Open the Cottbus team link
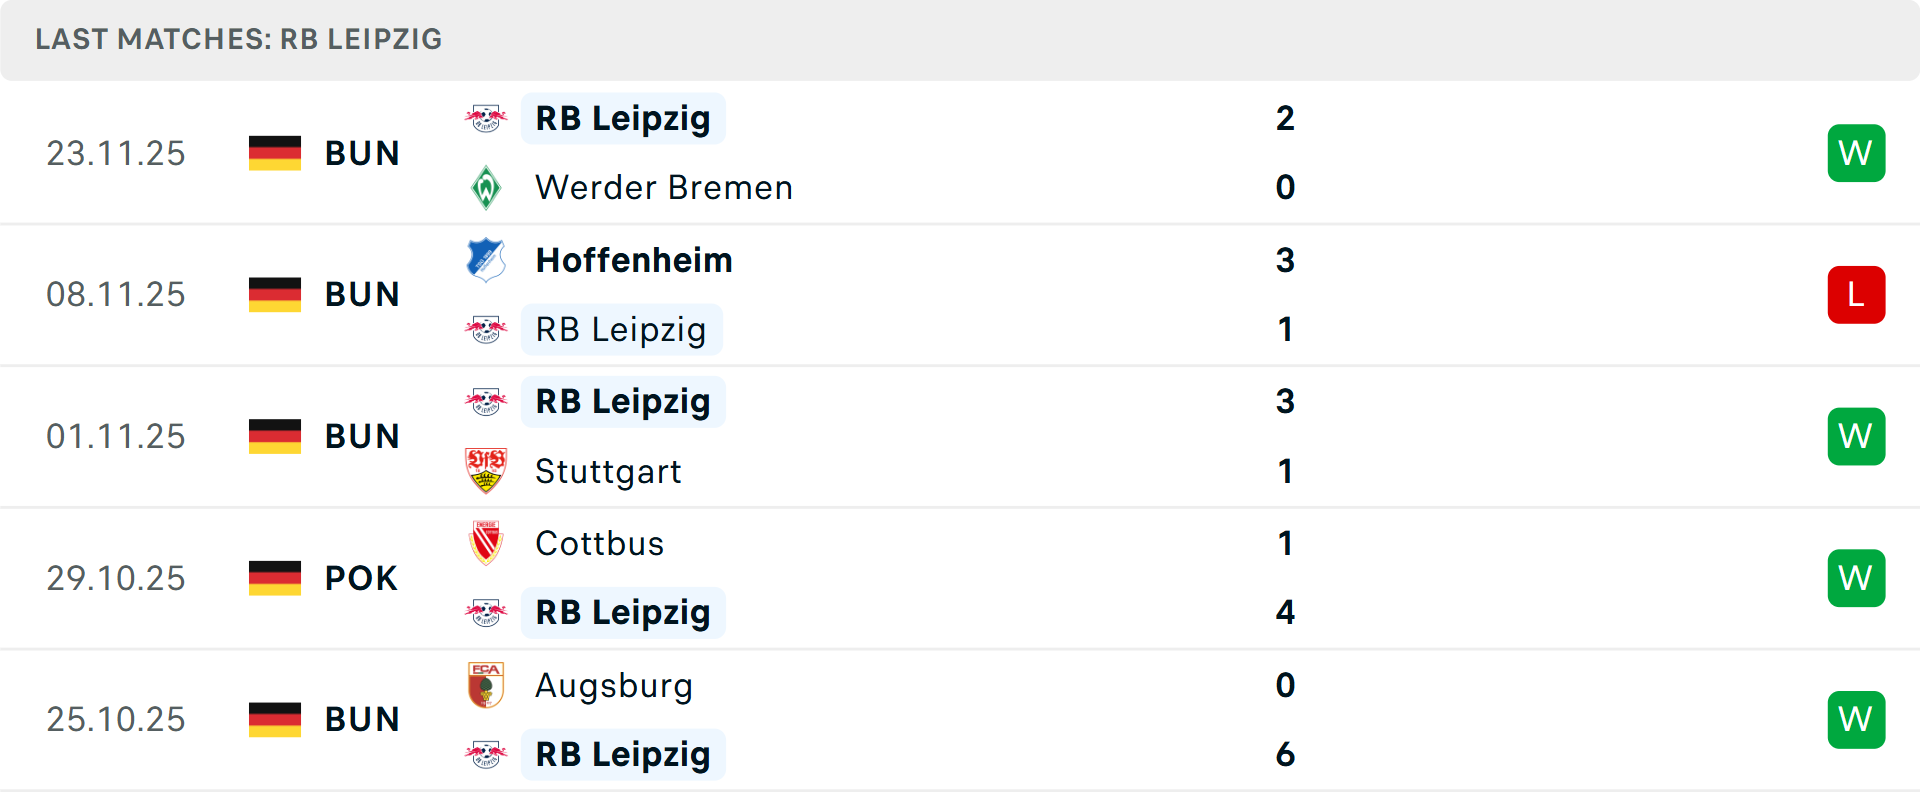The image size is (1920, 792). (600, 543)
